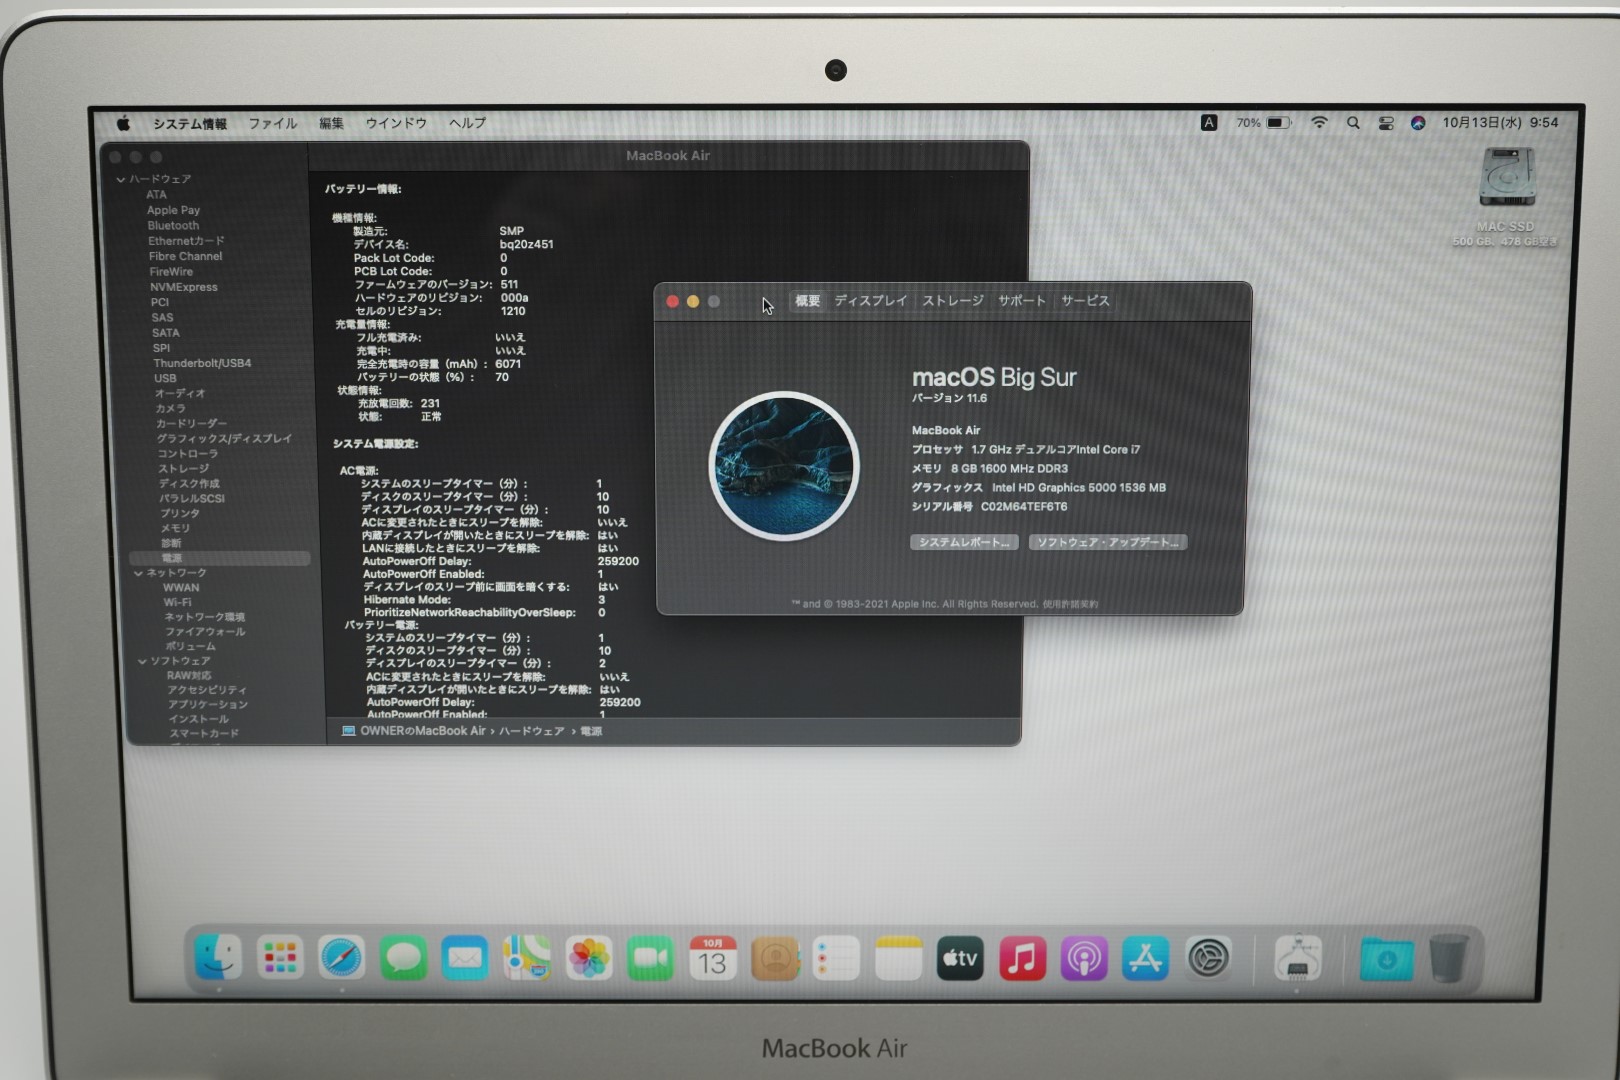Collapse the ハードウェア tree section
This screenshot has height=1080, width=1620.
click(121, 179)
